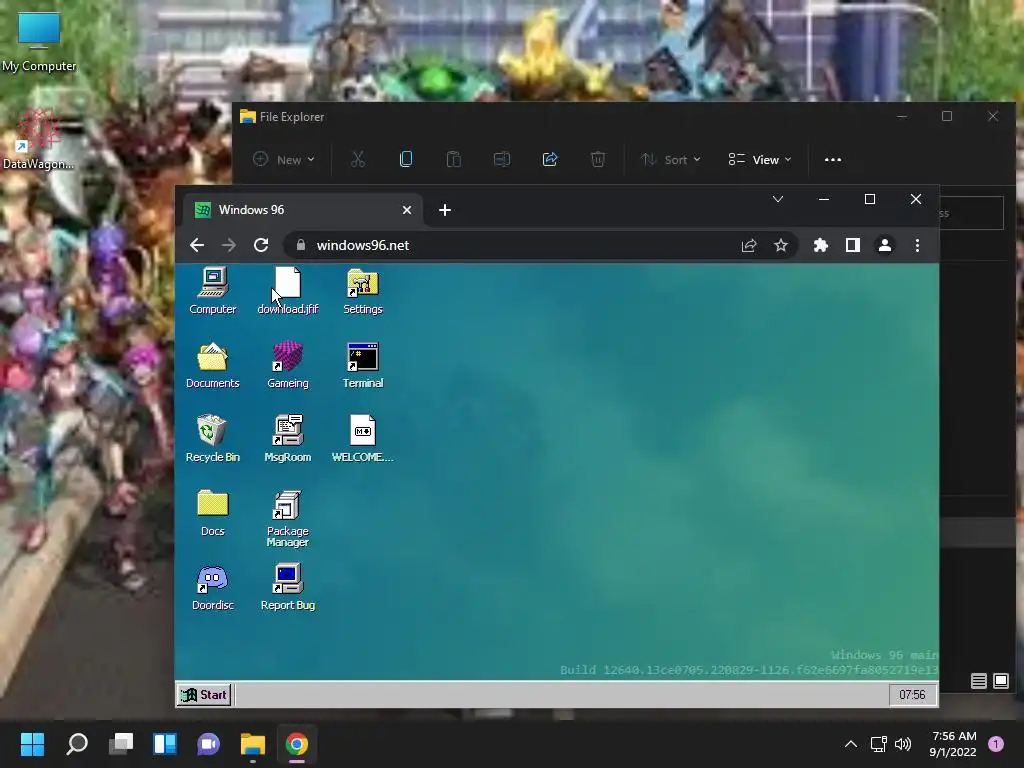Launch the Gameing shortcut icon
This screenshot has height=768, width=1024.
pos(287,364)
